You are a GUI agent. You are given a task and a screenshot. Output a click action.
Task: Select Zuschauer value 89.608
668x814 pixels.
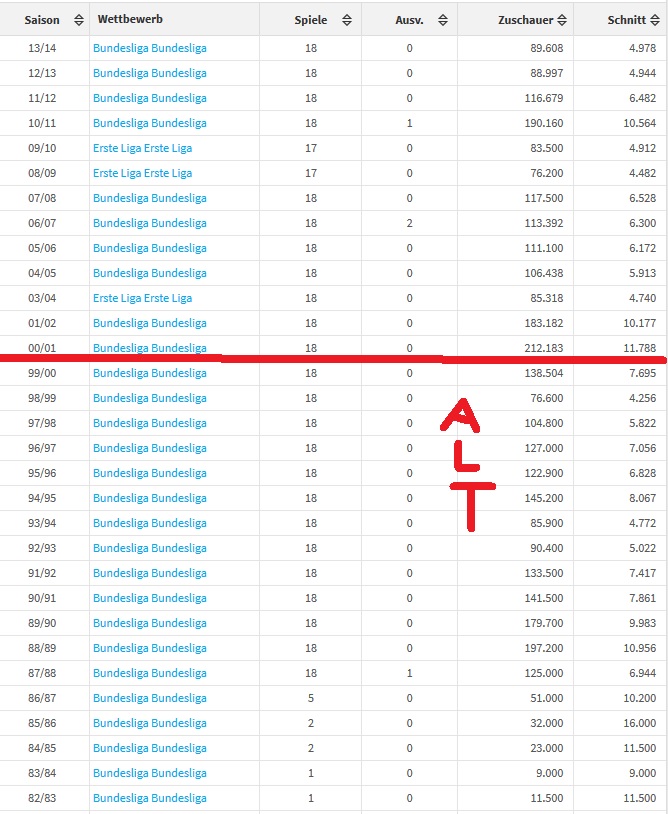click(x=547, y=48)
